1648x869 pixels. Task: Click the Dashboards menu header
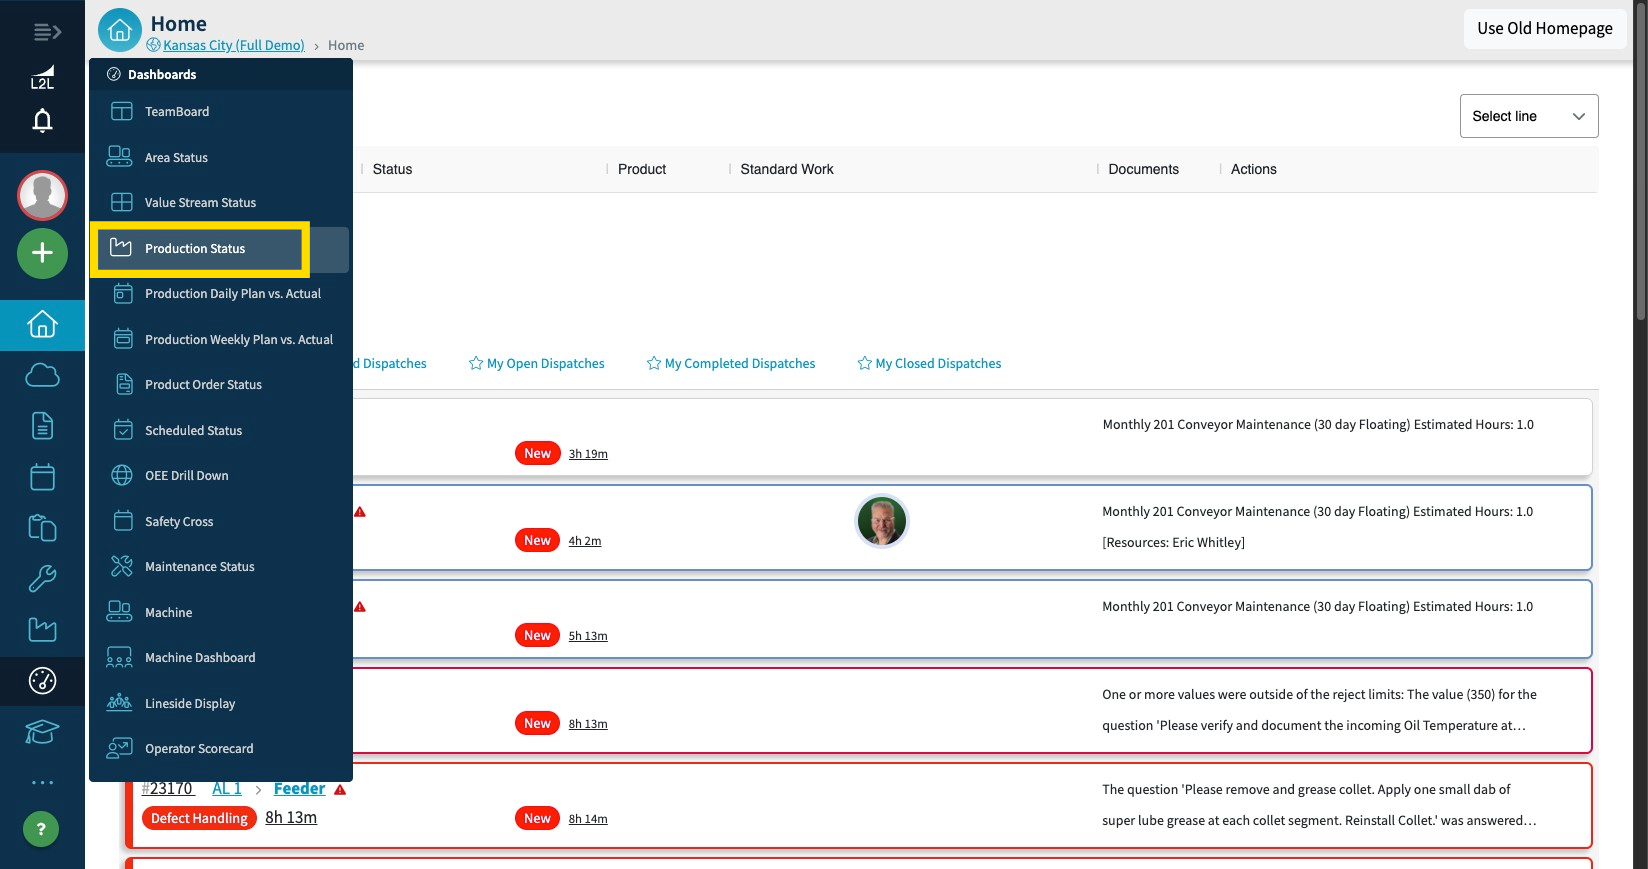pyautogui.click(x=221, y=74)
